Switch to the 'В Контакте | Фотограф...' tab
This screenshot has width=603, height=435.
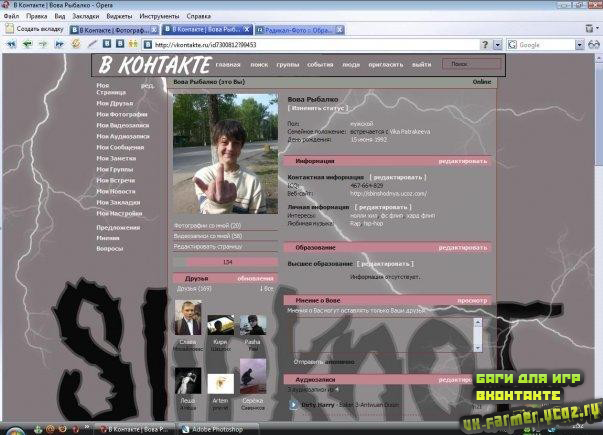tap(114, 30)
